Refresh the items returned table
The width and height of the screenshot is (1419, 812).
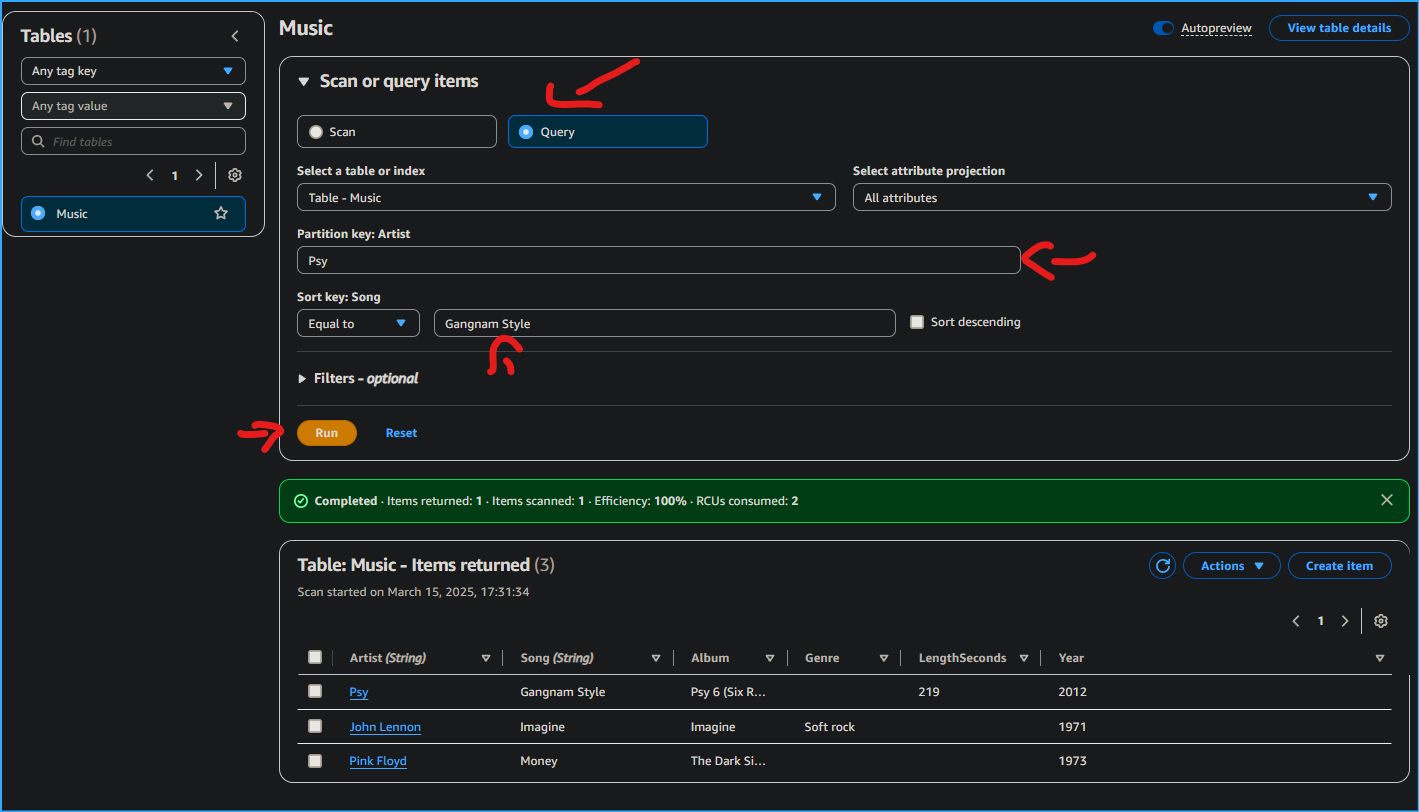tap(1162, 566)
